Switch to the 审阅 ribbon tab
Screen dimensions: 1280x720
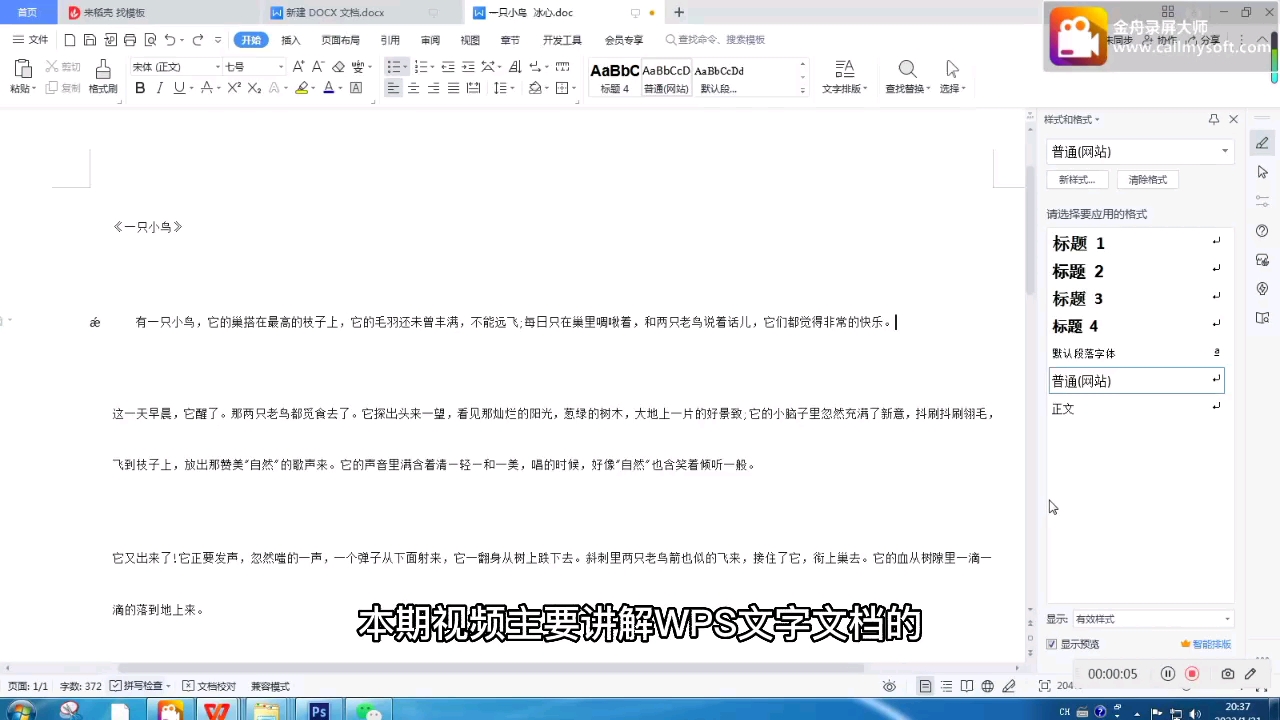coord(430,40)
